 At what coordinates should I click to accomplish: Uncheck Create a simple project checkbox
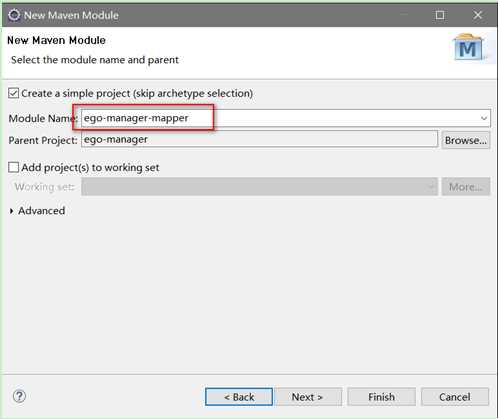[x=13, y=93]
